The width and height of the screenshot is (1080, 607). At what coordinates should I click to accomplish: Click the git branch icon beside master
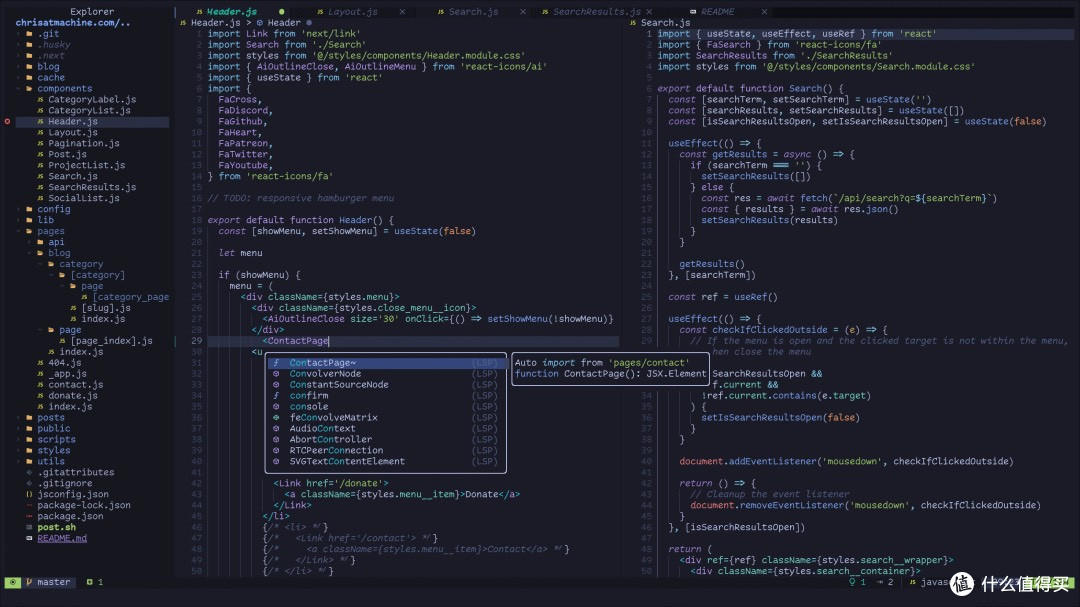click(x=29, y=582)
